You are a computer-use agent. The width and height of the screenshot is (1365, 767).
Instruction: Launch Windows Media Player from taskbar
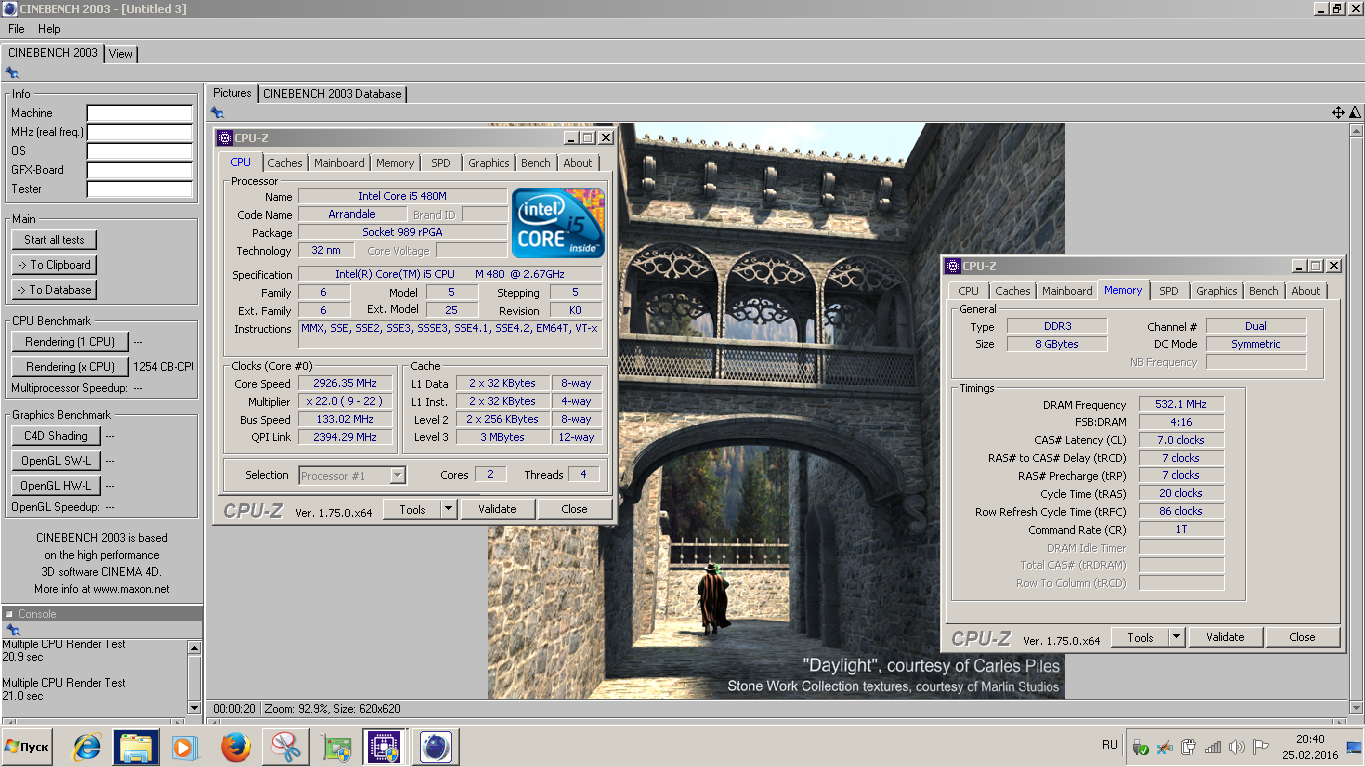pyautogui.click(x=184, y=747)
